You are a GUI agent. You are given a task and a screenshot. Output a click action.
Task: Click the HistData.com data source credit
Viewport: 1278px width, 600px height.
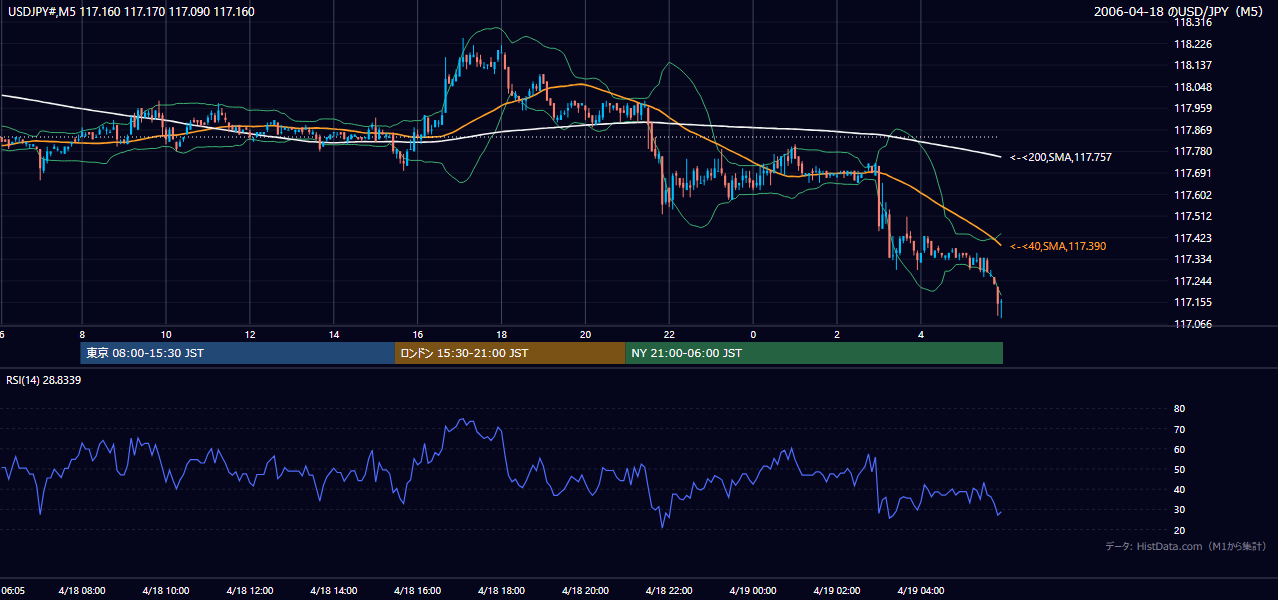coord(1186,546)
